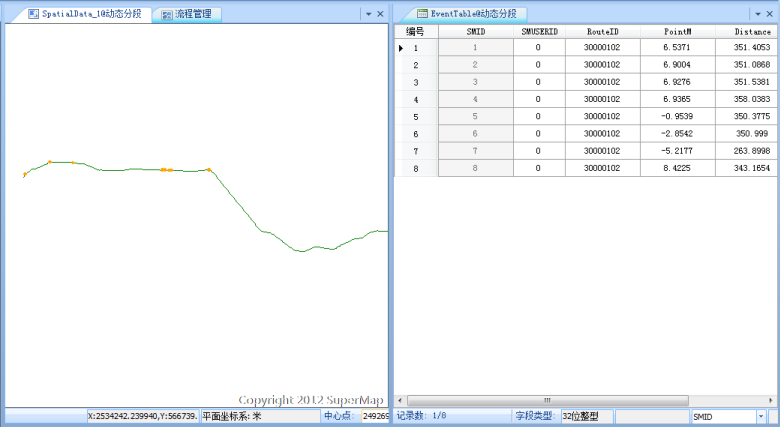780x427 pixels.
Task: Click the coordinate readout field in status bar
Action: tap(141, 415)
